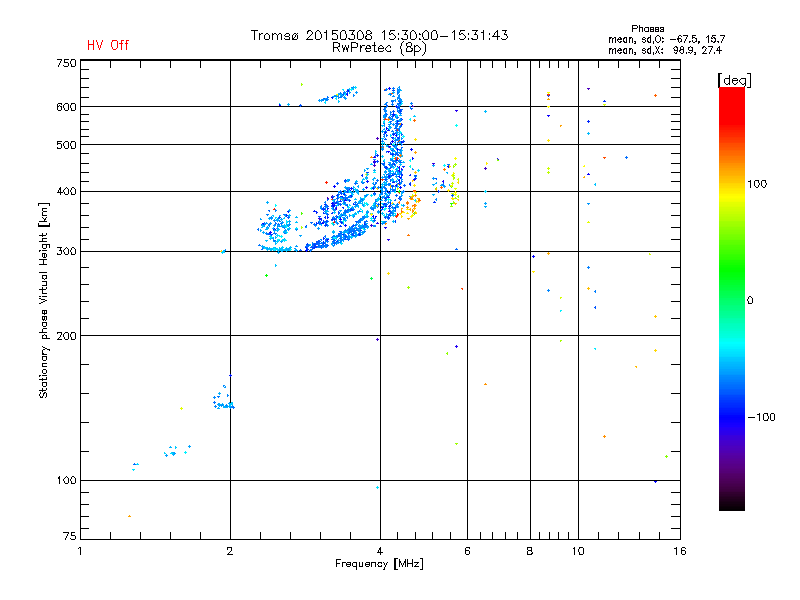Click the 'Frequency [MHz]' axis title
This screenshot has height=600, width=800.
(379, 564)
